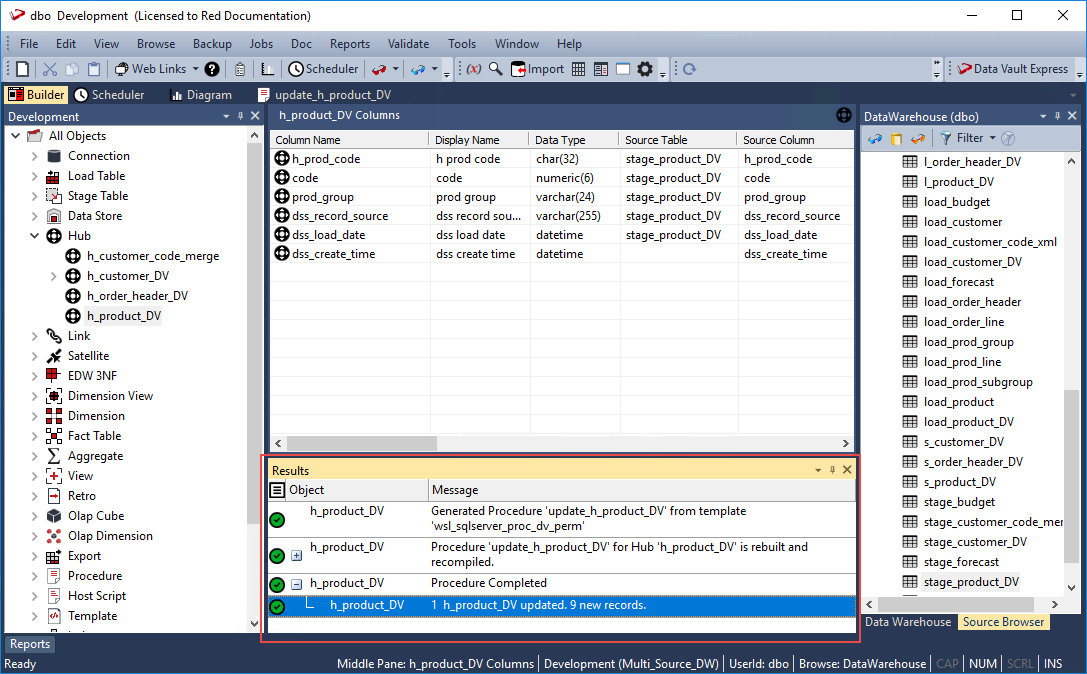Expand the Satellite tree node
Screen dimensions: 1087x674
pos(35,356)
